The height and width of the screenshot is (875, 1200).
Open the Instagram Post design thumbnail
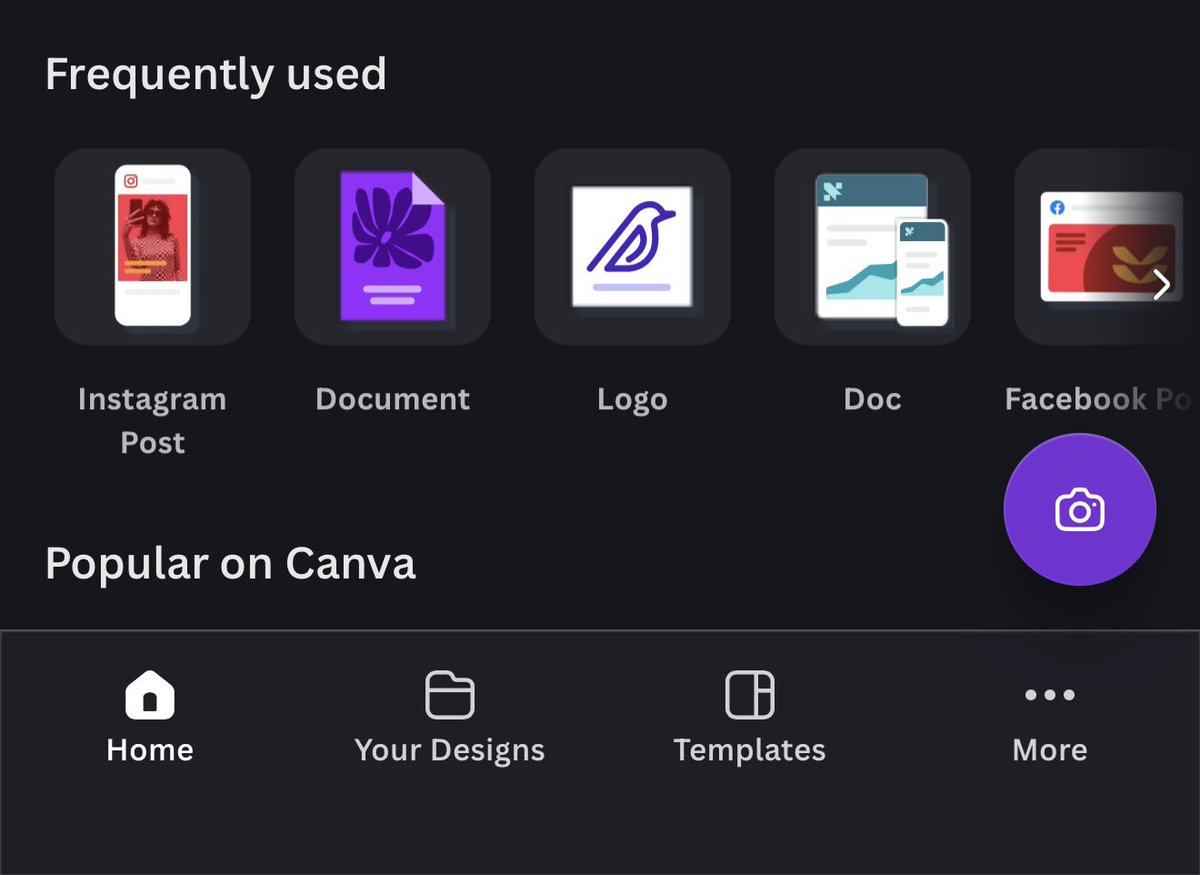point(152,246)
